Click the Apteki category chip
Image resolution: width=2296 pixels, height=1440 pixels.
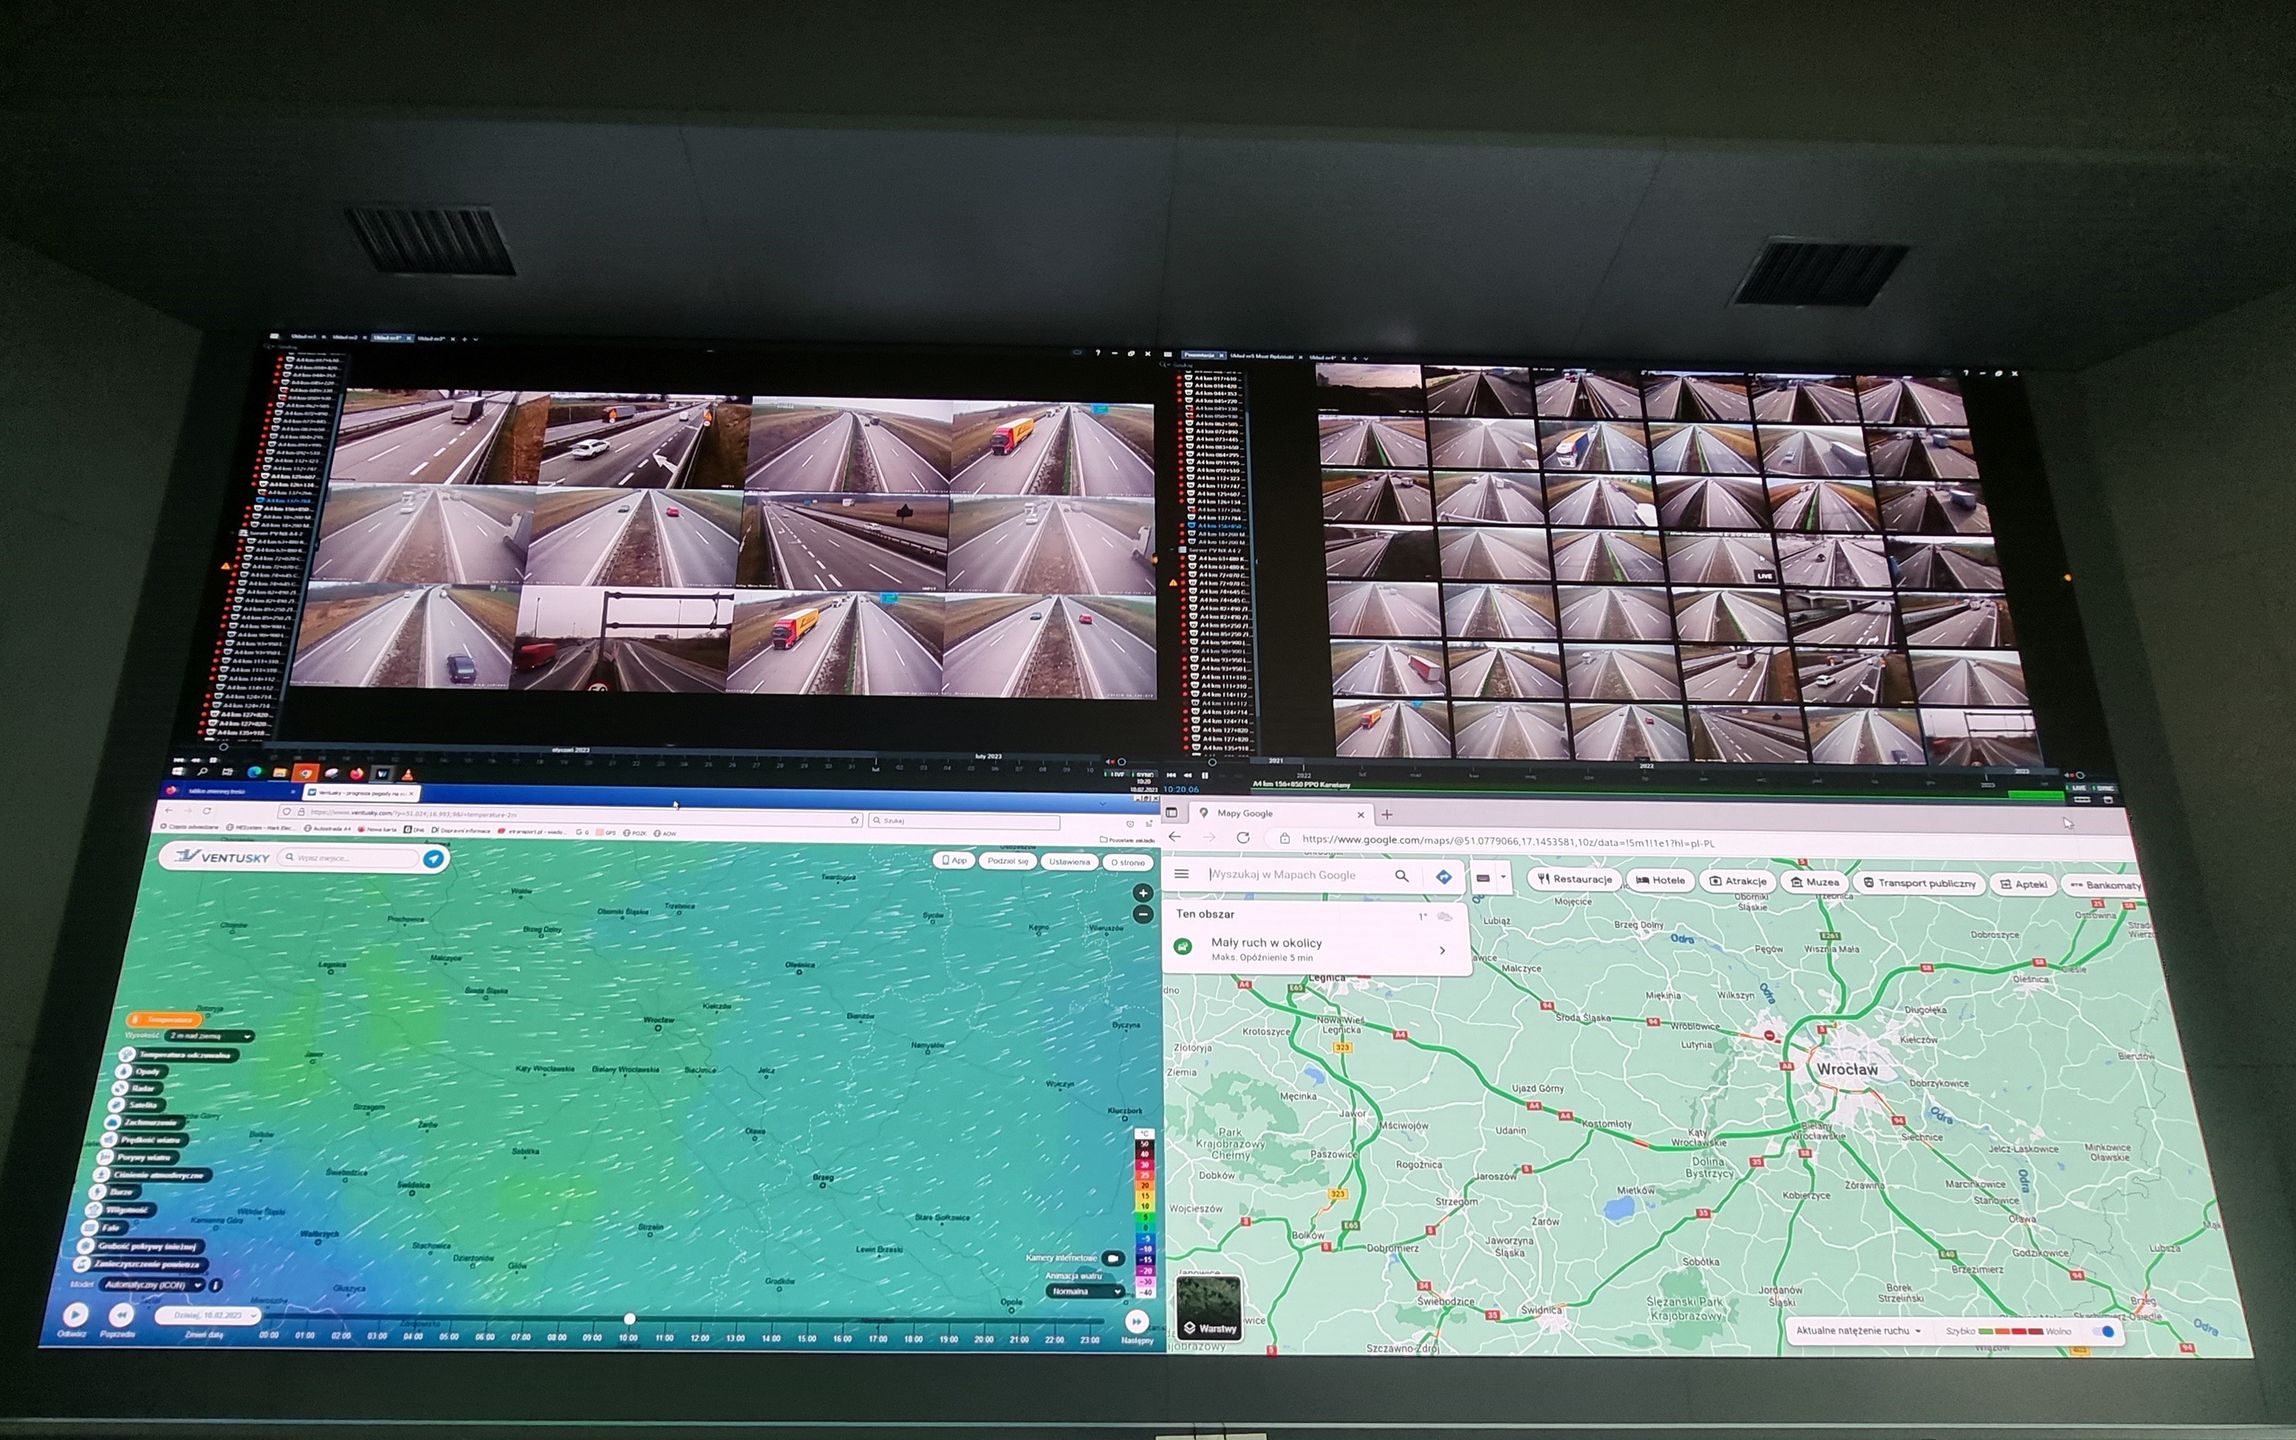click(2023, 884)
